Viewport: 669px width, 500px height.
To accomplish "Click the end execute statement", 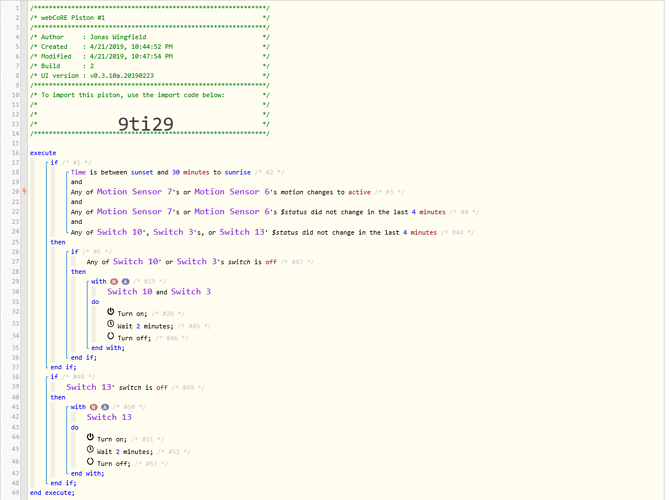I will tap(52, 493).
